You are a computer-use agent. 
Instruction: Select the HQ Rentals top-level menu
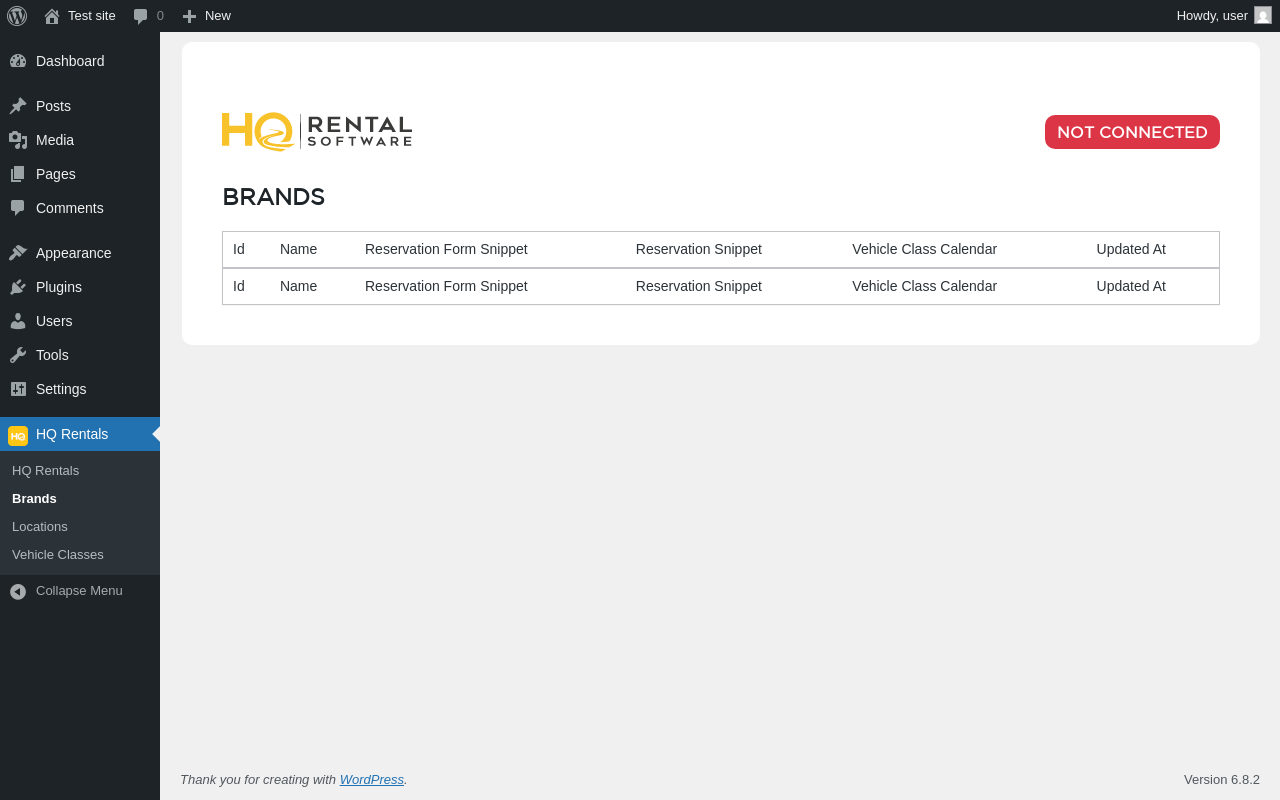80,434
